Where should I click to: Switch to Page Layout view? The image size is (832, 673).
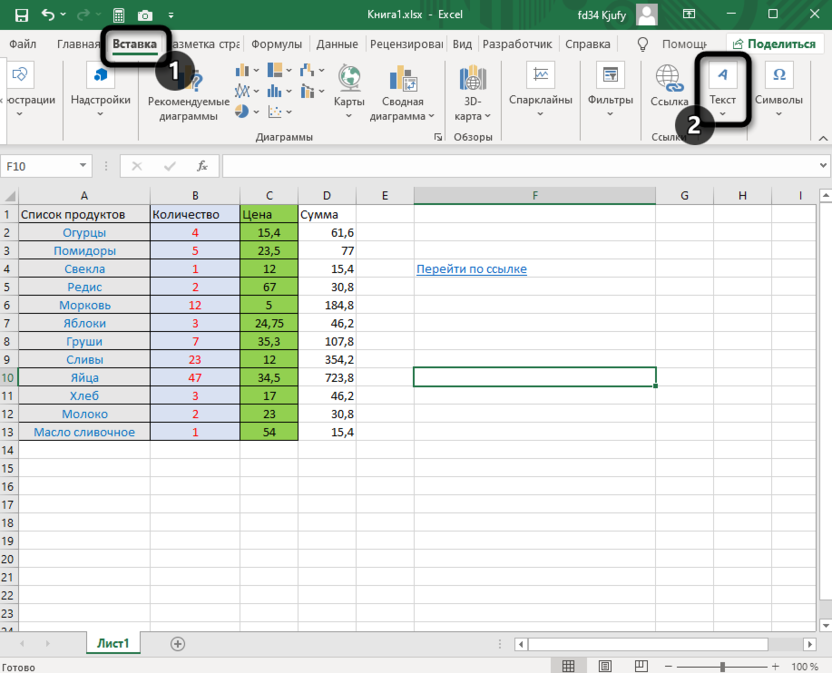tap(604, 666)
